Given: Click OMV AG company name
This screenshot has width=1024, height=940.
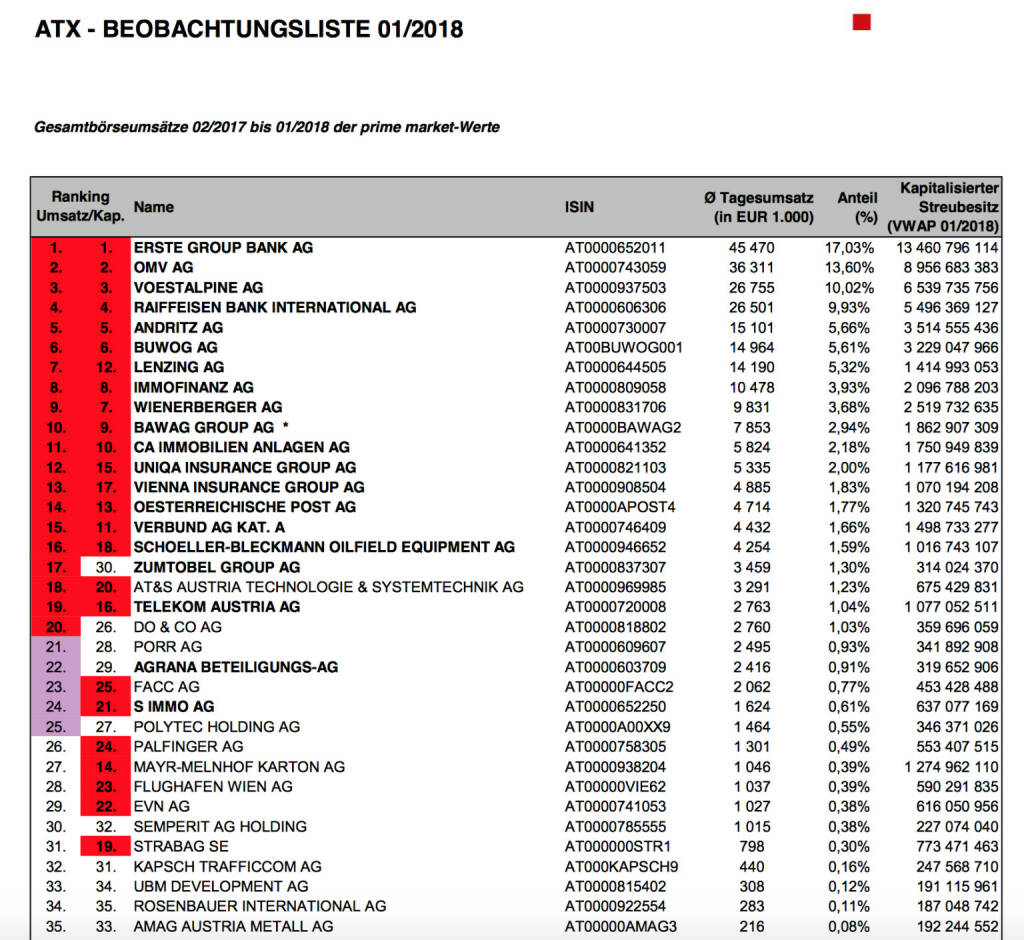Looking at the screenshot, I should click(164, 267).
